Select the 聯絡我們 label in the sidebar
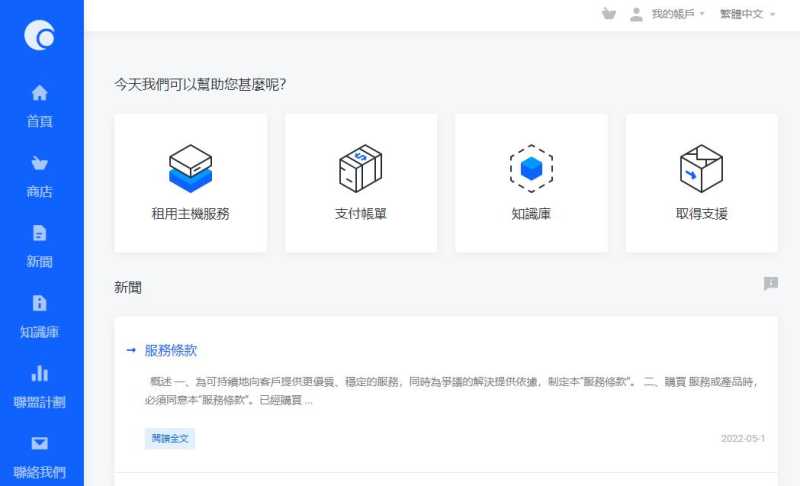The height and width of the screenshot is (486, 800). (x=39, y=472)
